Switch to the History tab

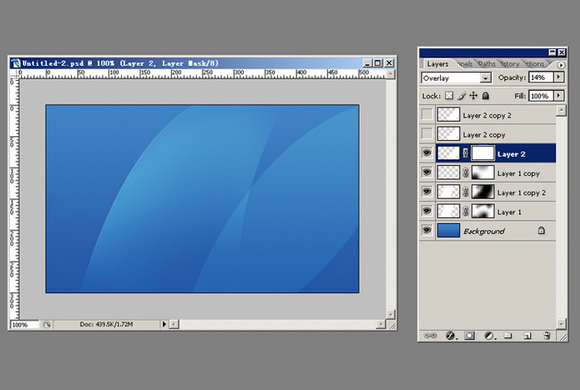tap(510, 64)
